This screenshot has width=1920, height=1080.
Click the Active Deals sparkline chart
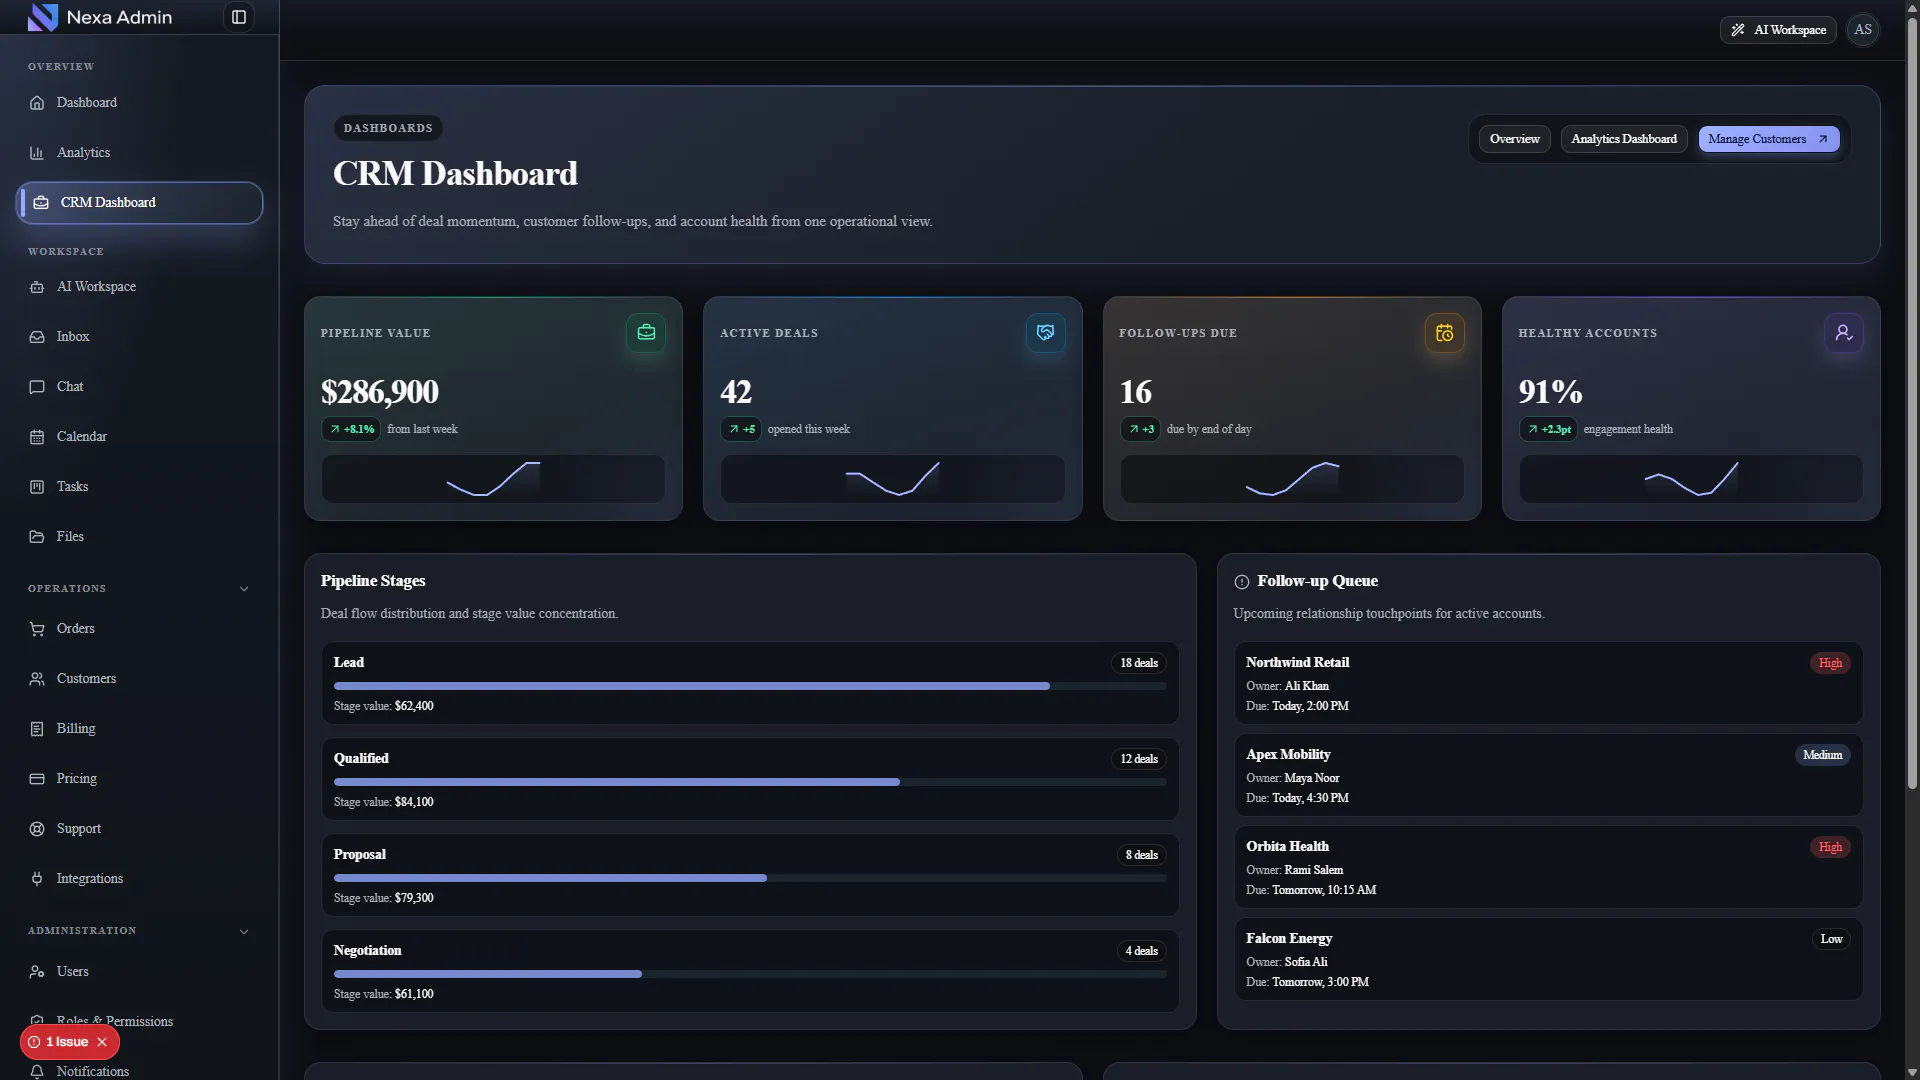(892, 479)
